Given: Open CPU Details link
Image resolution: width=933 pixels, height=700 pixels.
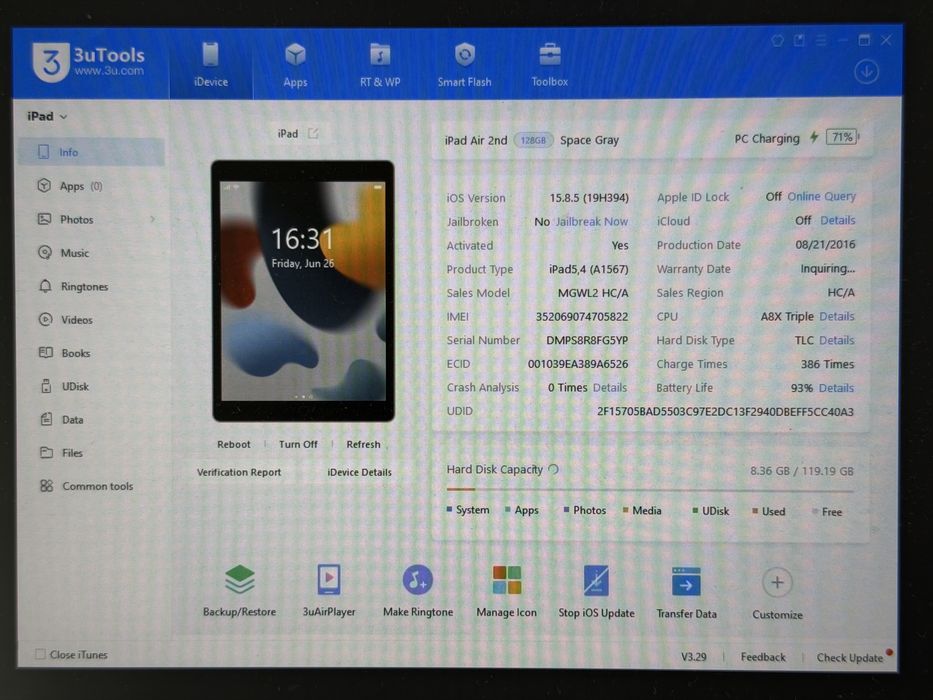Looking at the screenshot, I should click(837, 317).
